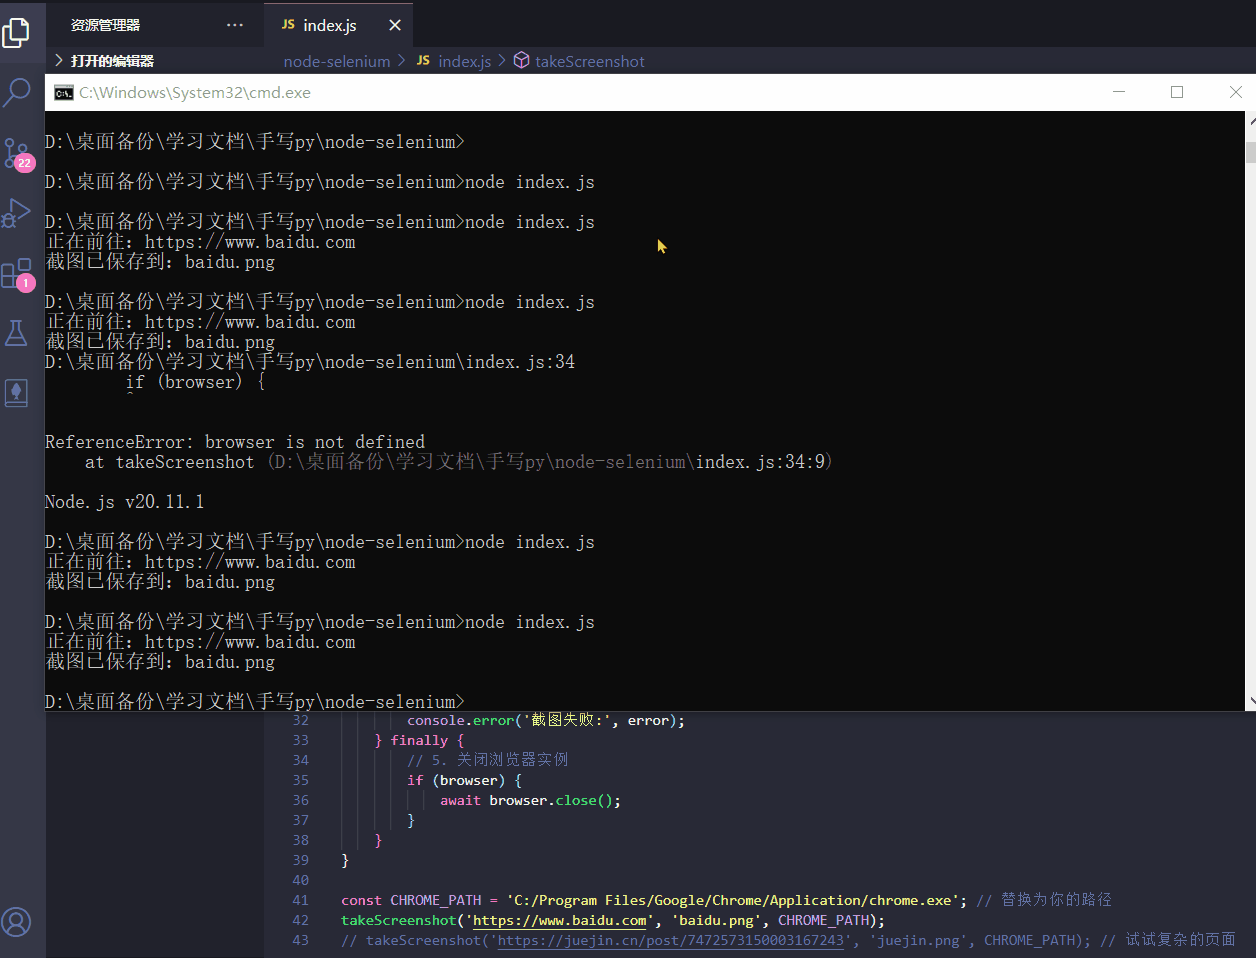Click line number 42 in editor gutter
The height and width of the screenshot is (958, 1256).
click(x=300, y=920)
